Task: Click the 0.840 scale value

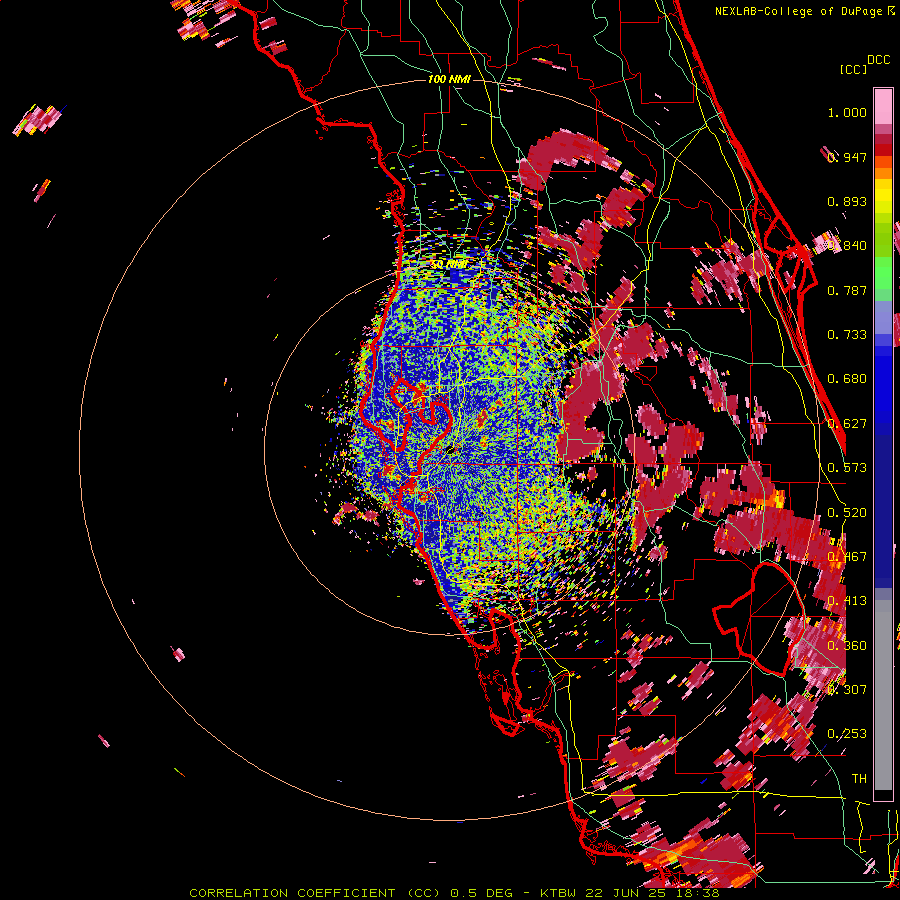Action: tap(847, 246)
